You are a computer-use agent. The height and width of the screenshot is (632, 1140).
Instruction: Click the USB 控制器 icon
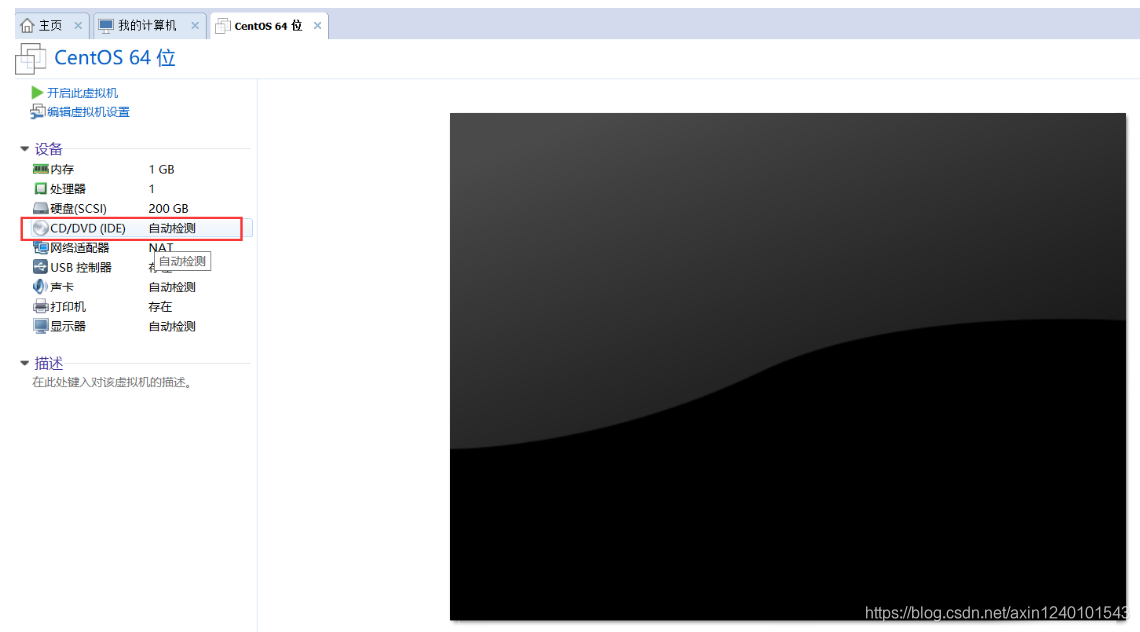[x=41, y=267]
